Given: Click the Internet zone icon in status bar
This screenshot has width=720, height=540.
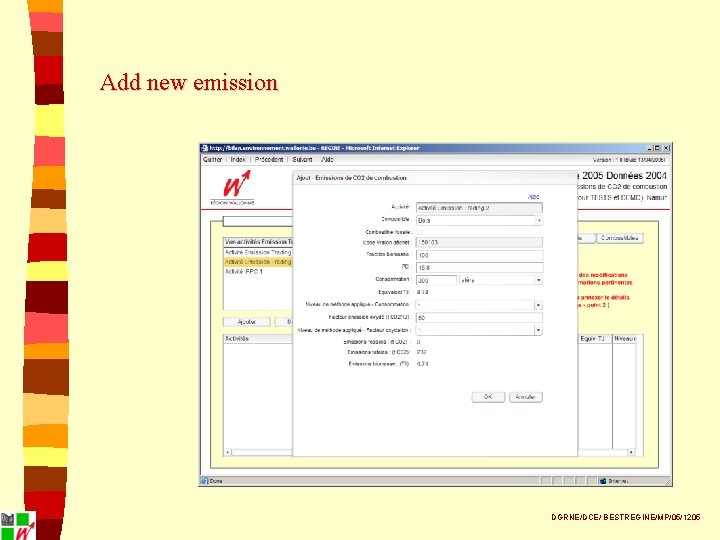Looking at the screenshot, I should coord(602,481).
